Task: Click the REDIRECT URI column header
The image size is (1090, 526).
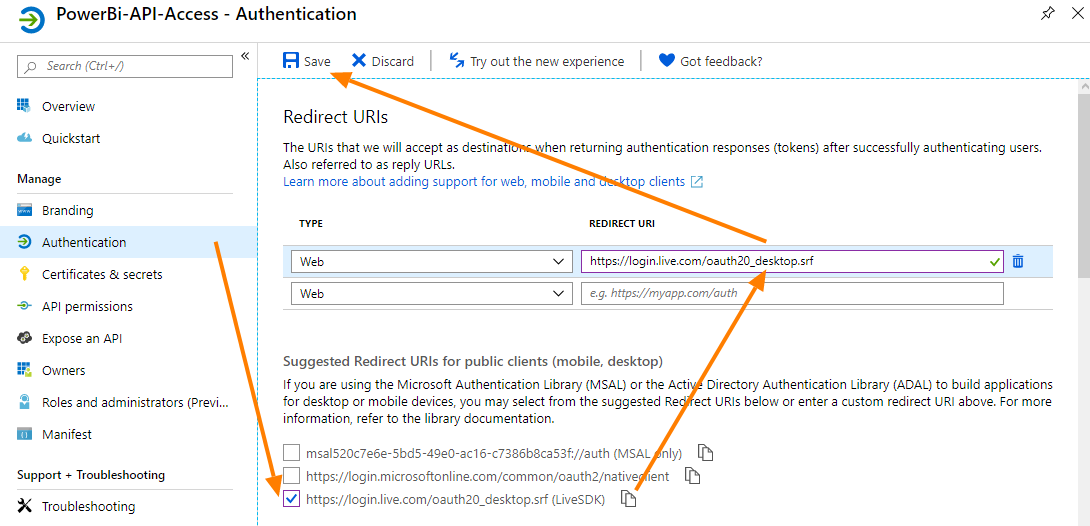Action: pyautogui.click(x=621, y=224)
